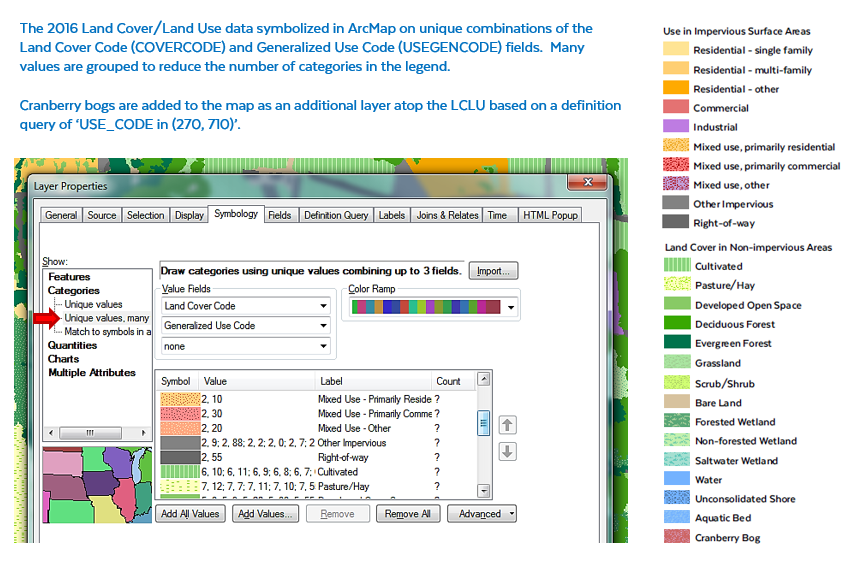Open the Advanced options menu button
This screenshot has width=858, height=561.
[x=482, y=514]
